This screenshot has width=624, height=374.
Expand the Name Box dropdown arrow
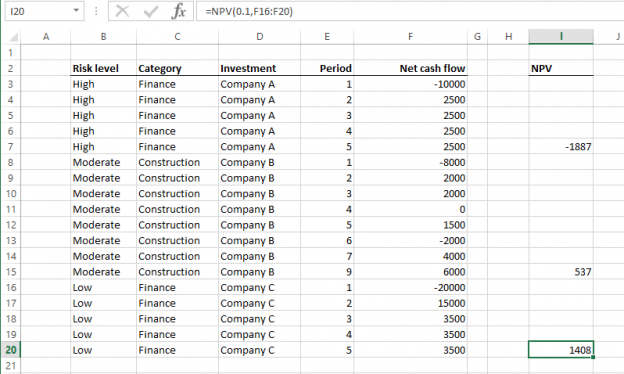(76, 11)
